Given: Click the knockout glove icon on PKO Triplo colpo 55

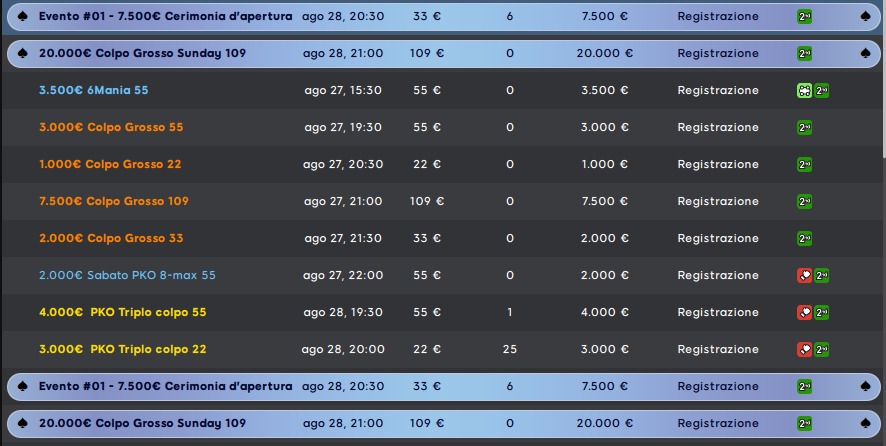Looking at the screenshot, I should point(804,312).
